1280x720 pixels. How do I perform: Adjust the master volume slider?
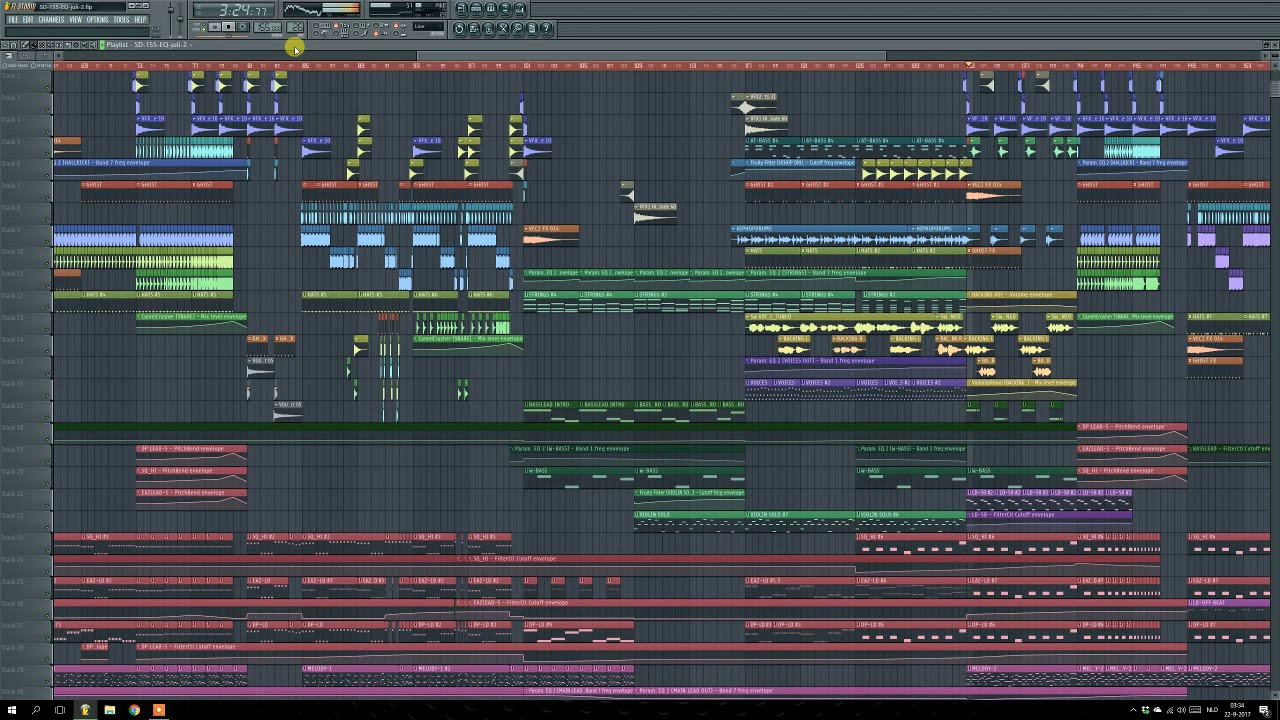click(x=171, y=18)
